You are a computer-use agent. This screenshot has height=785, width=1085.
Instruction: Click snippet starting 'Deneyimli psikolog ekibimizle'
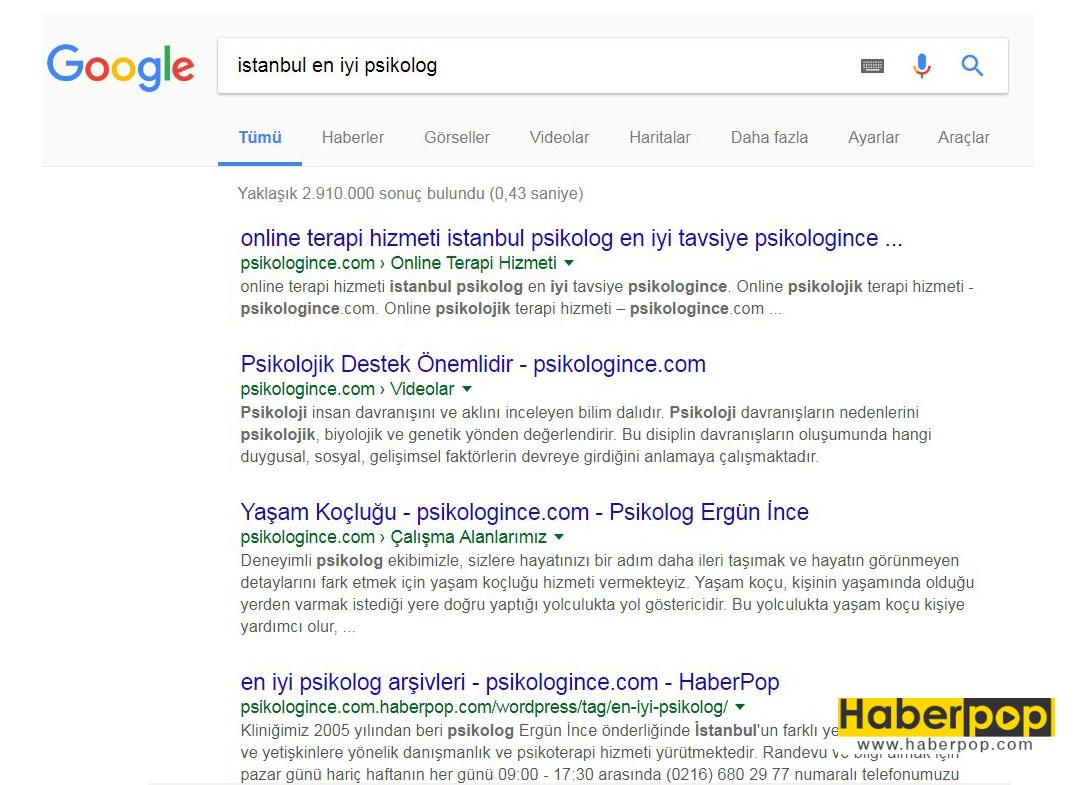[608, 594]
